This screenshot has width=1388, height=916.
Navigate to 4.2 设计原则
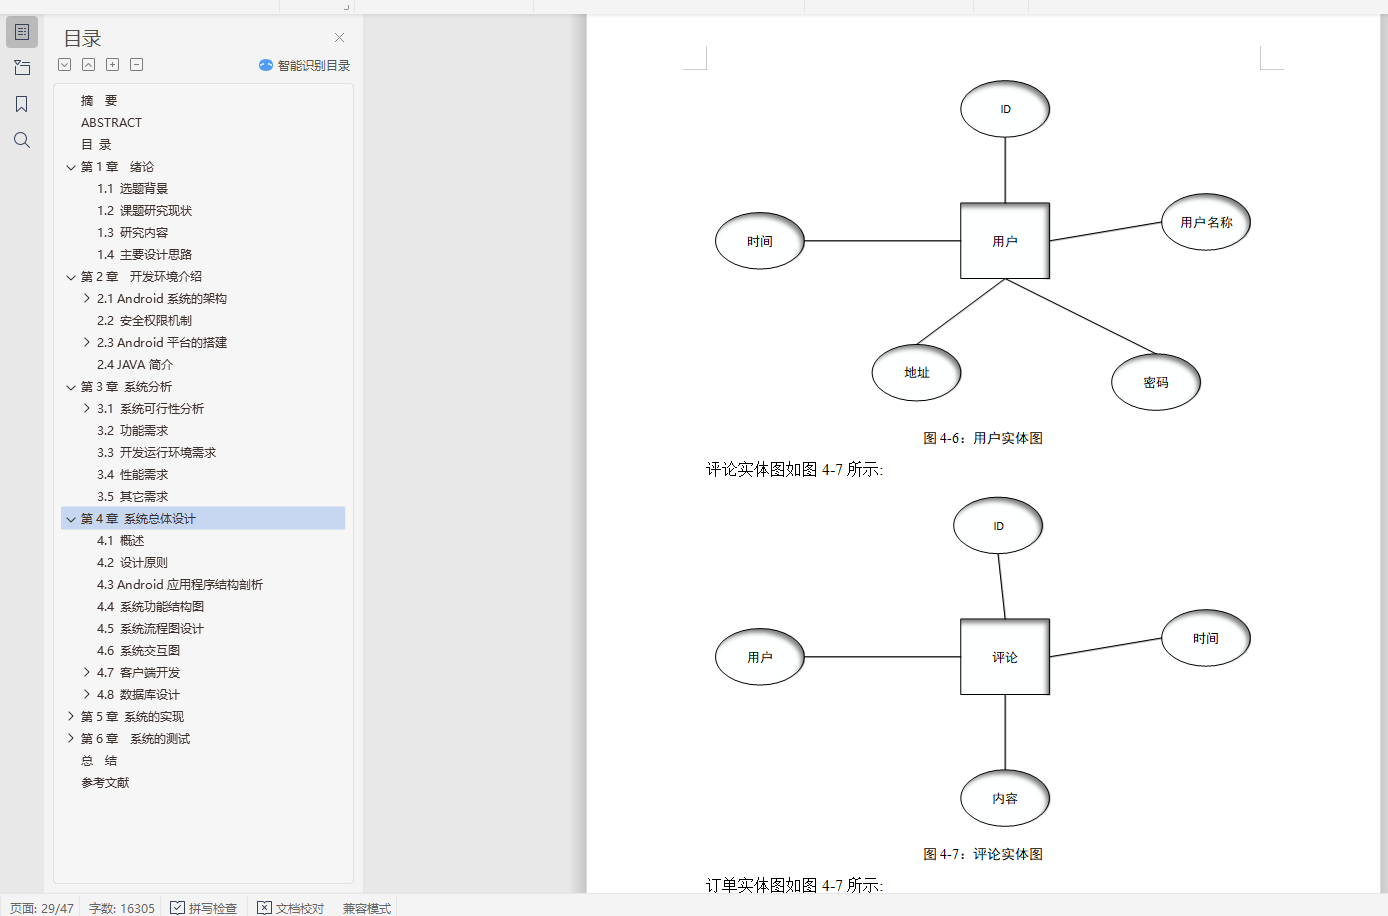(132, 563)
